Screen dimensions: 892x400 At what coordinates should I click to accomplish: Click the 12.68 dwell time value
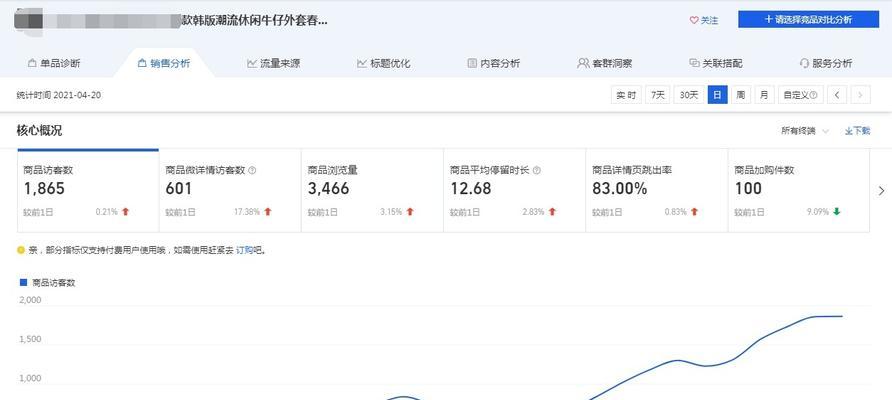pos(471,188)
